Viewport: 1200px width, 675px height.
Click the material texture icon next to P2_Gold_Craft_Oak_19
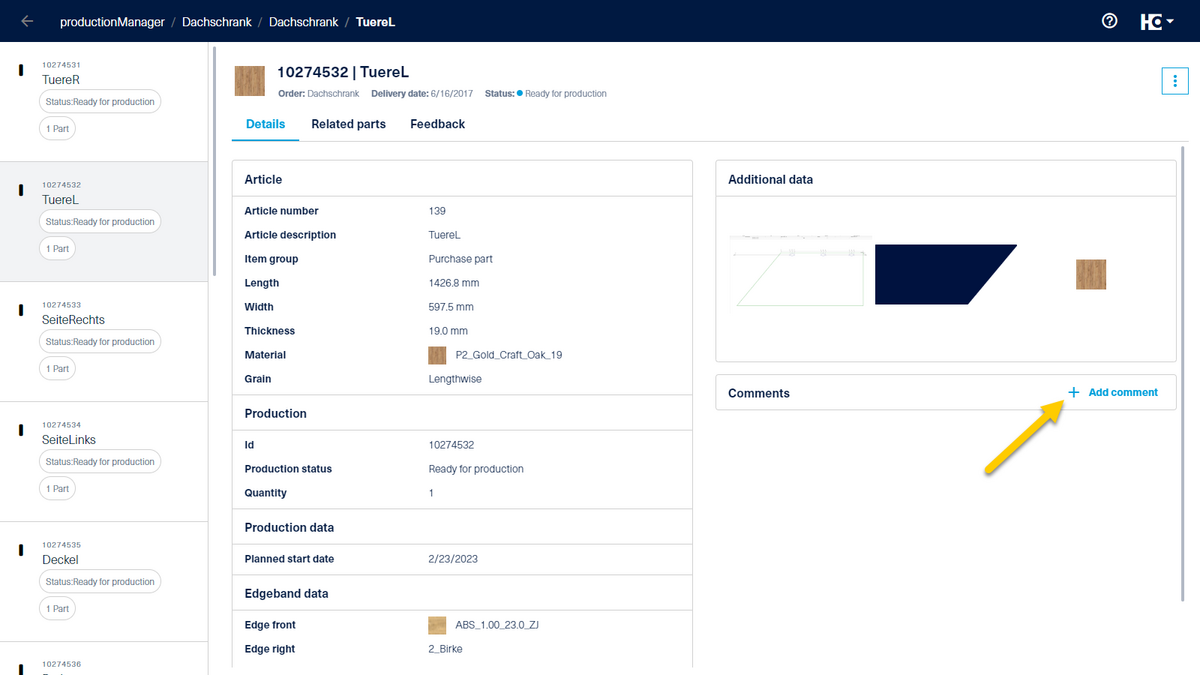tap(437, 355)
